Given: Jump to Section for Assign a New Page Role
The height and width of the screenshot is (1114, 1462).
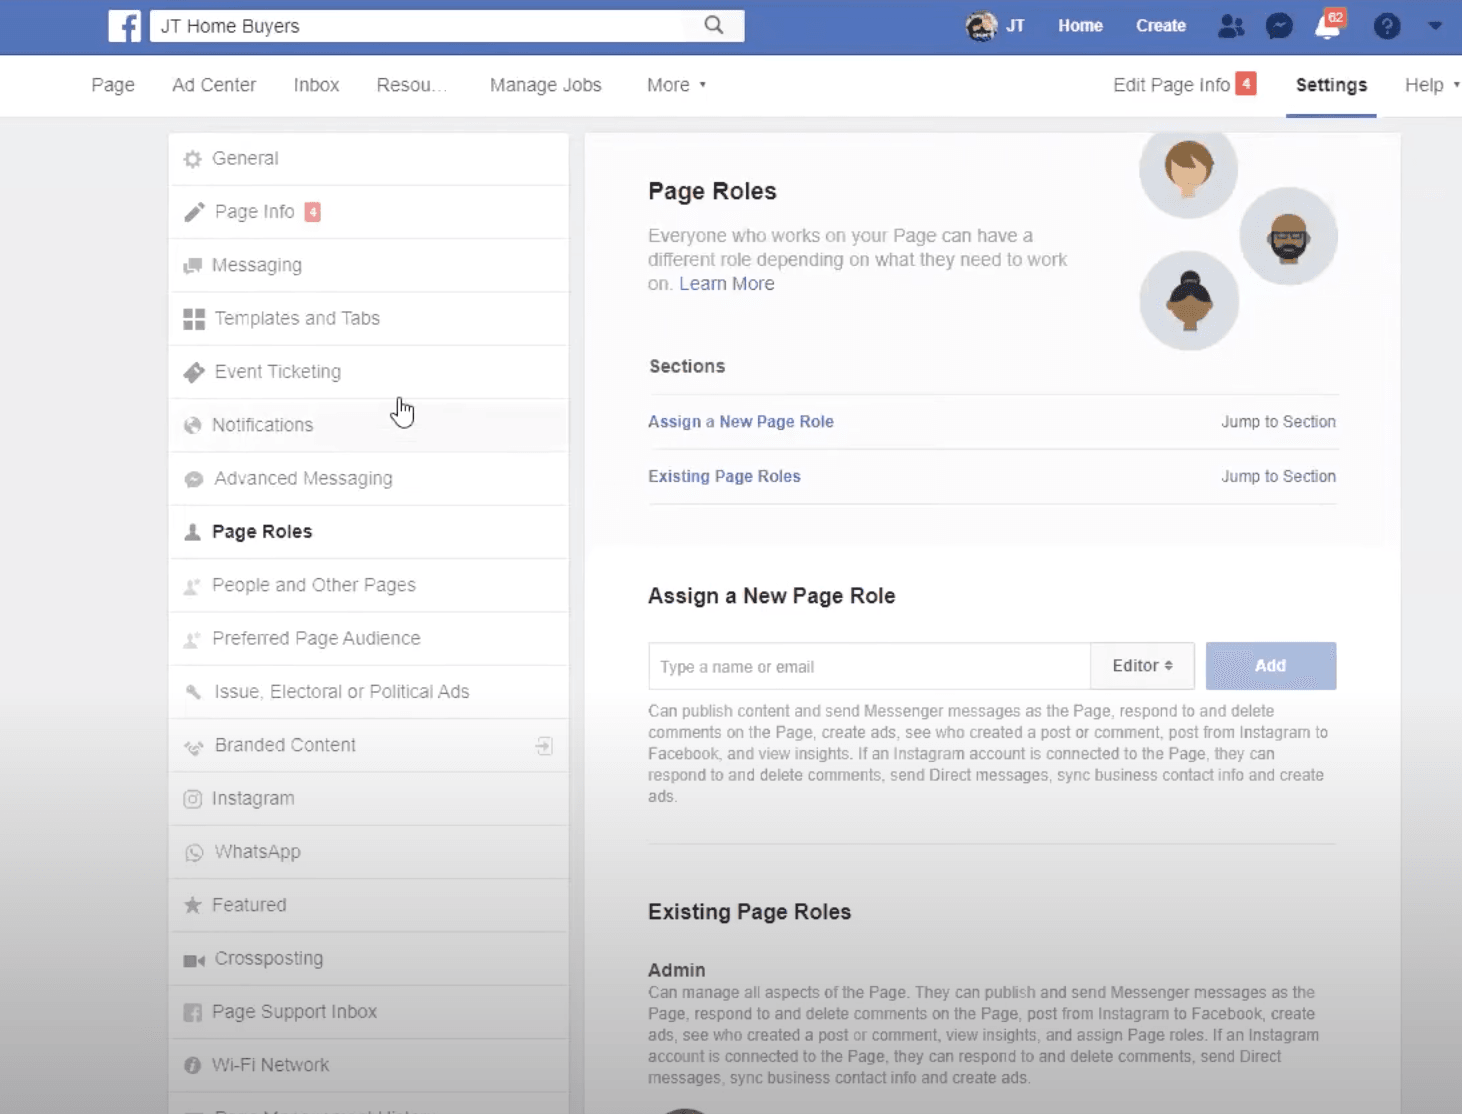Looking at the screenshot, I should tap(1278, 422).
